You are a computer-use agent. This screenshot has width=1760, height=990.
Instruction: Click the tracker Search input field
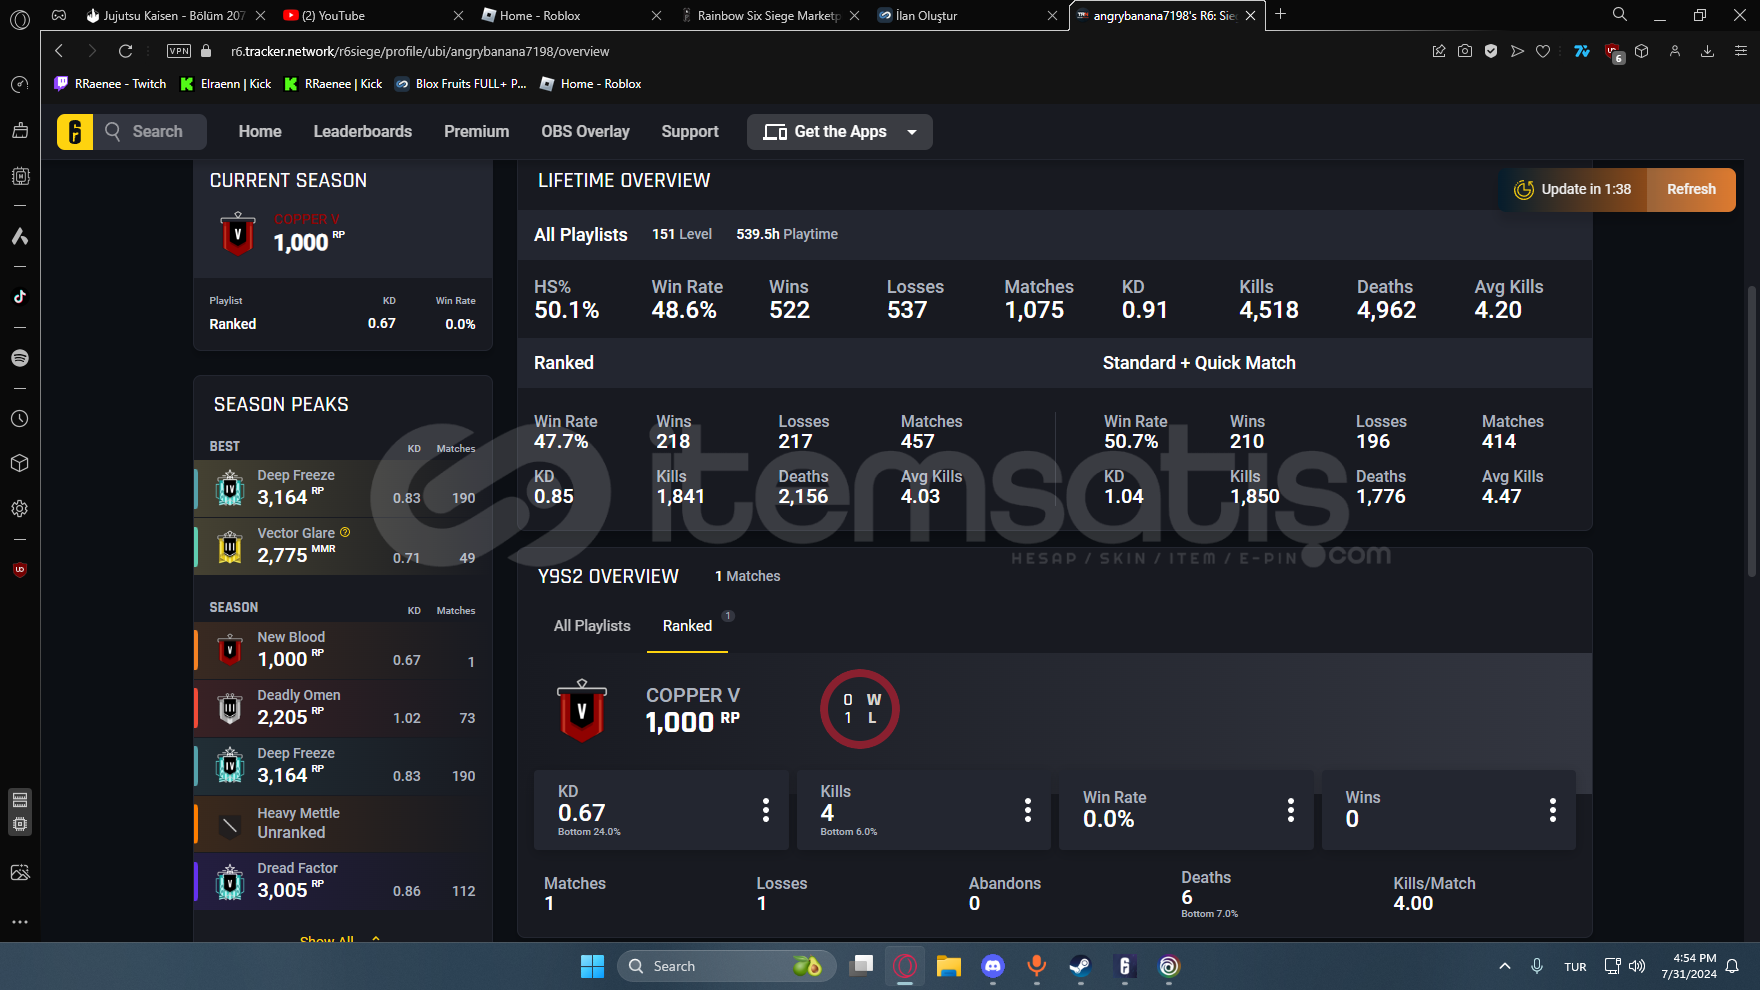click(x=150, y=132)
